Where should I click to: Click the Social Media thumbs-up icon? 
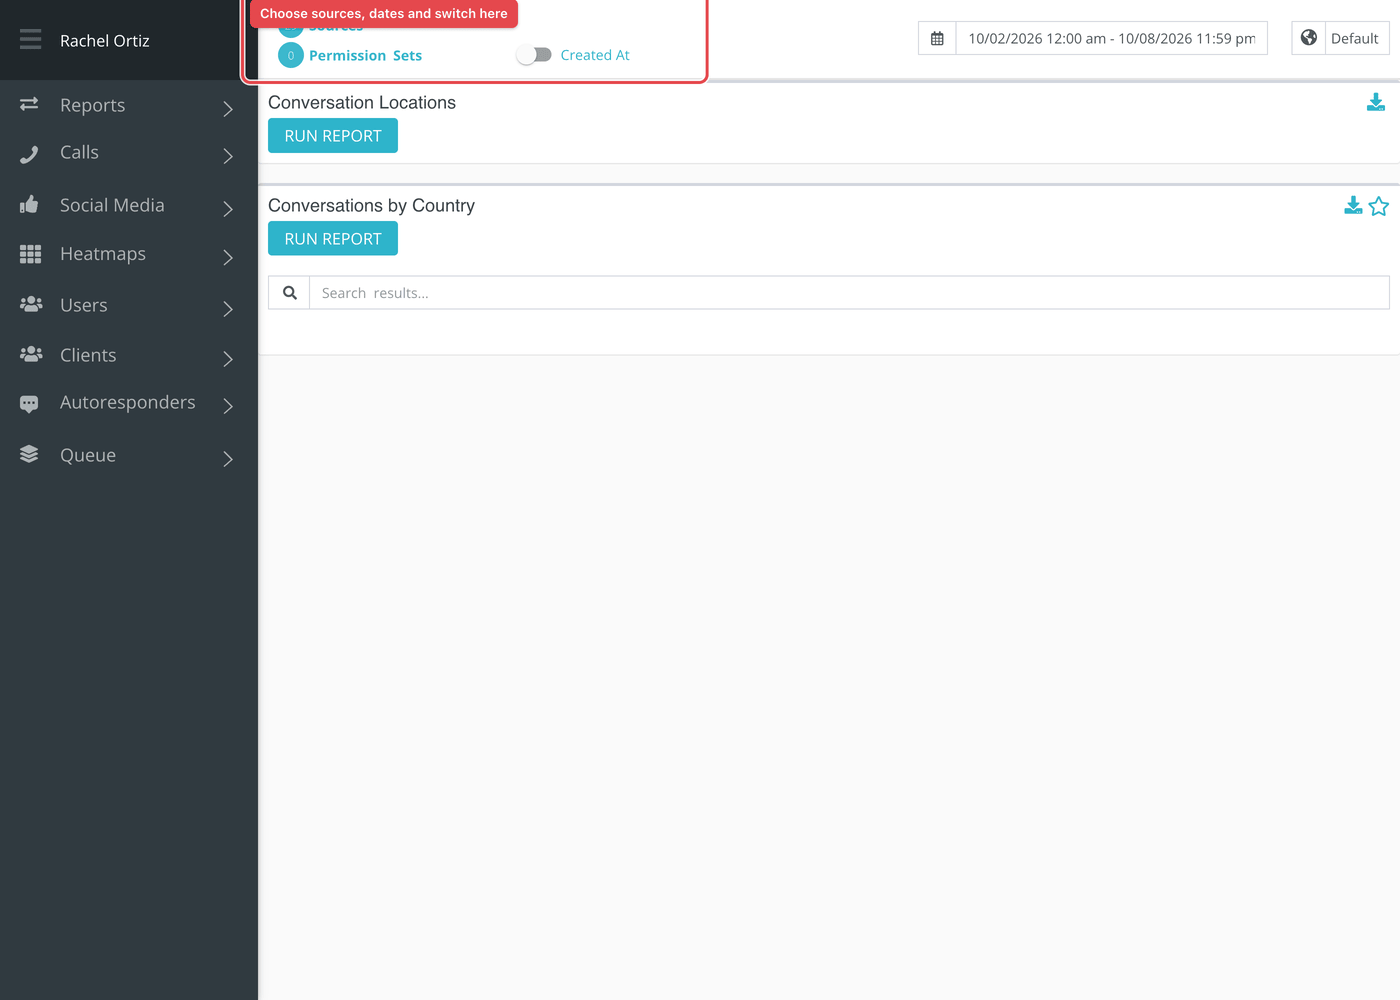[x=29, y=204]
